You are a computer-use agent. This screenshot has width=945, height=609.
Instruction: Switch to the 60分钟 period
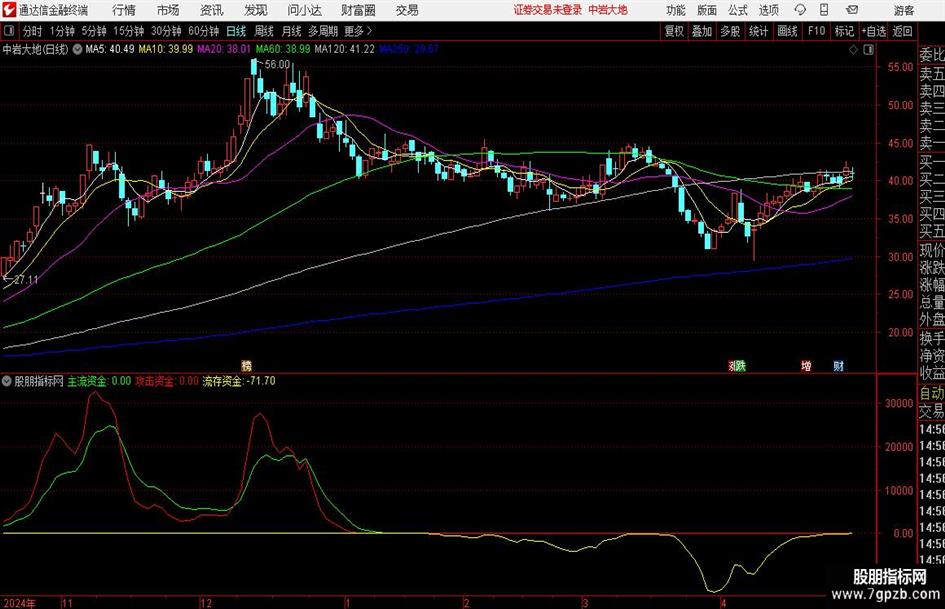(204, 31)
